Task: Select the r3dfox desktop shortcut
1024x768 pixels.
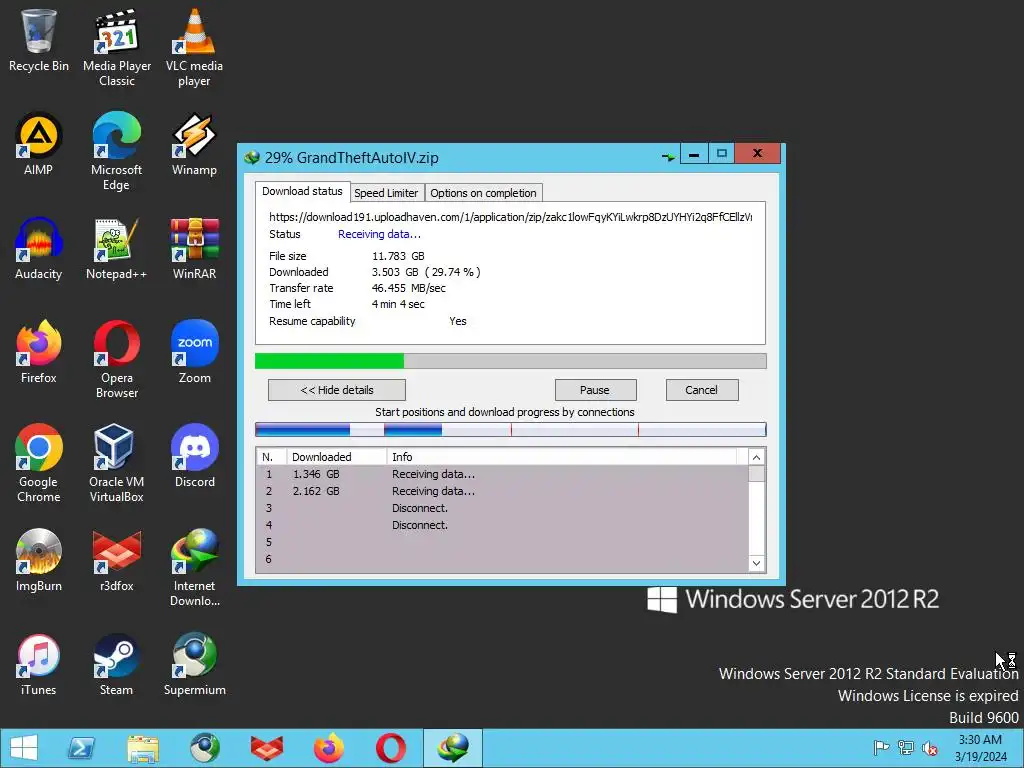Action: pos(116,560)
